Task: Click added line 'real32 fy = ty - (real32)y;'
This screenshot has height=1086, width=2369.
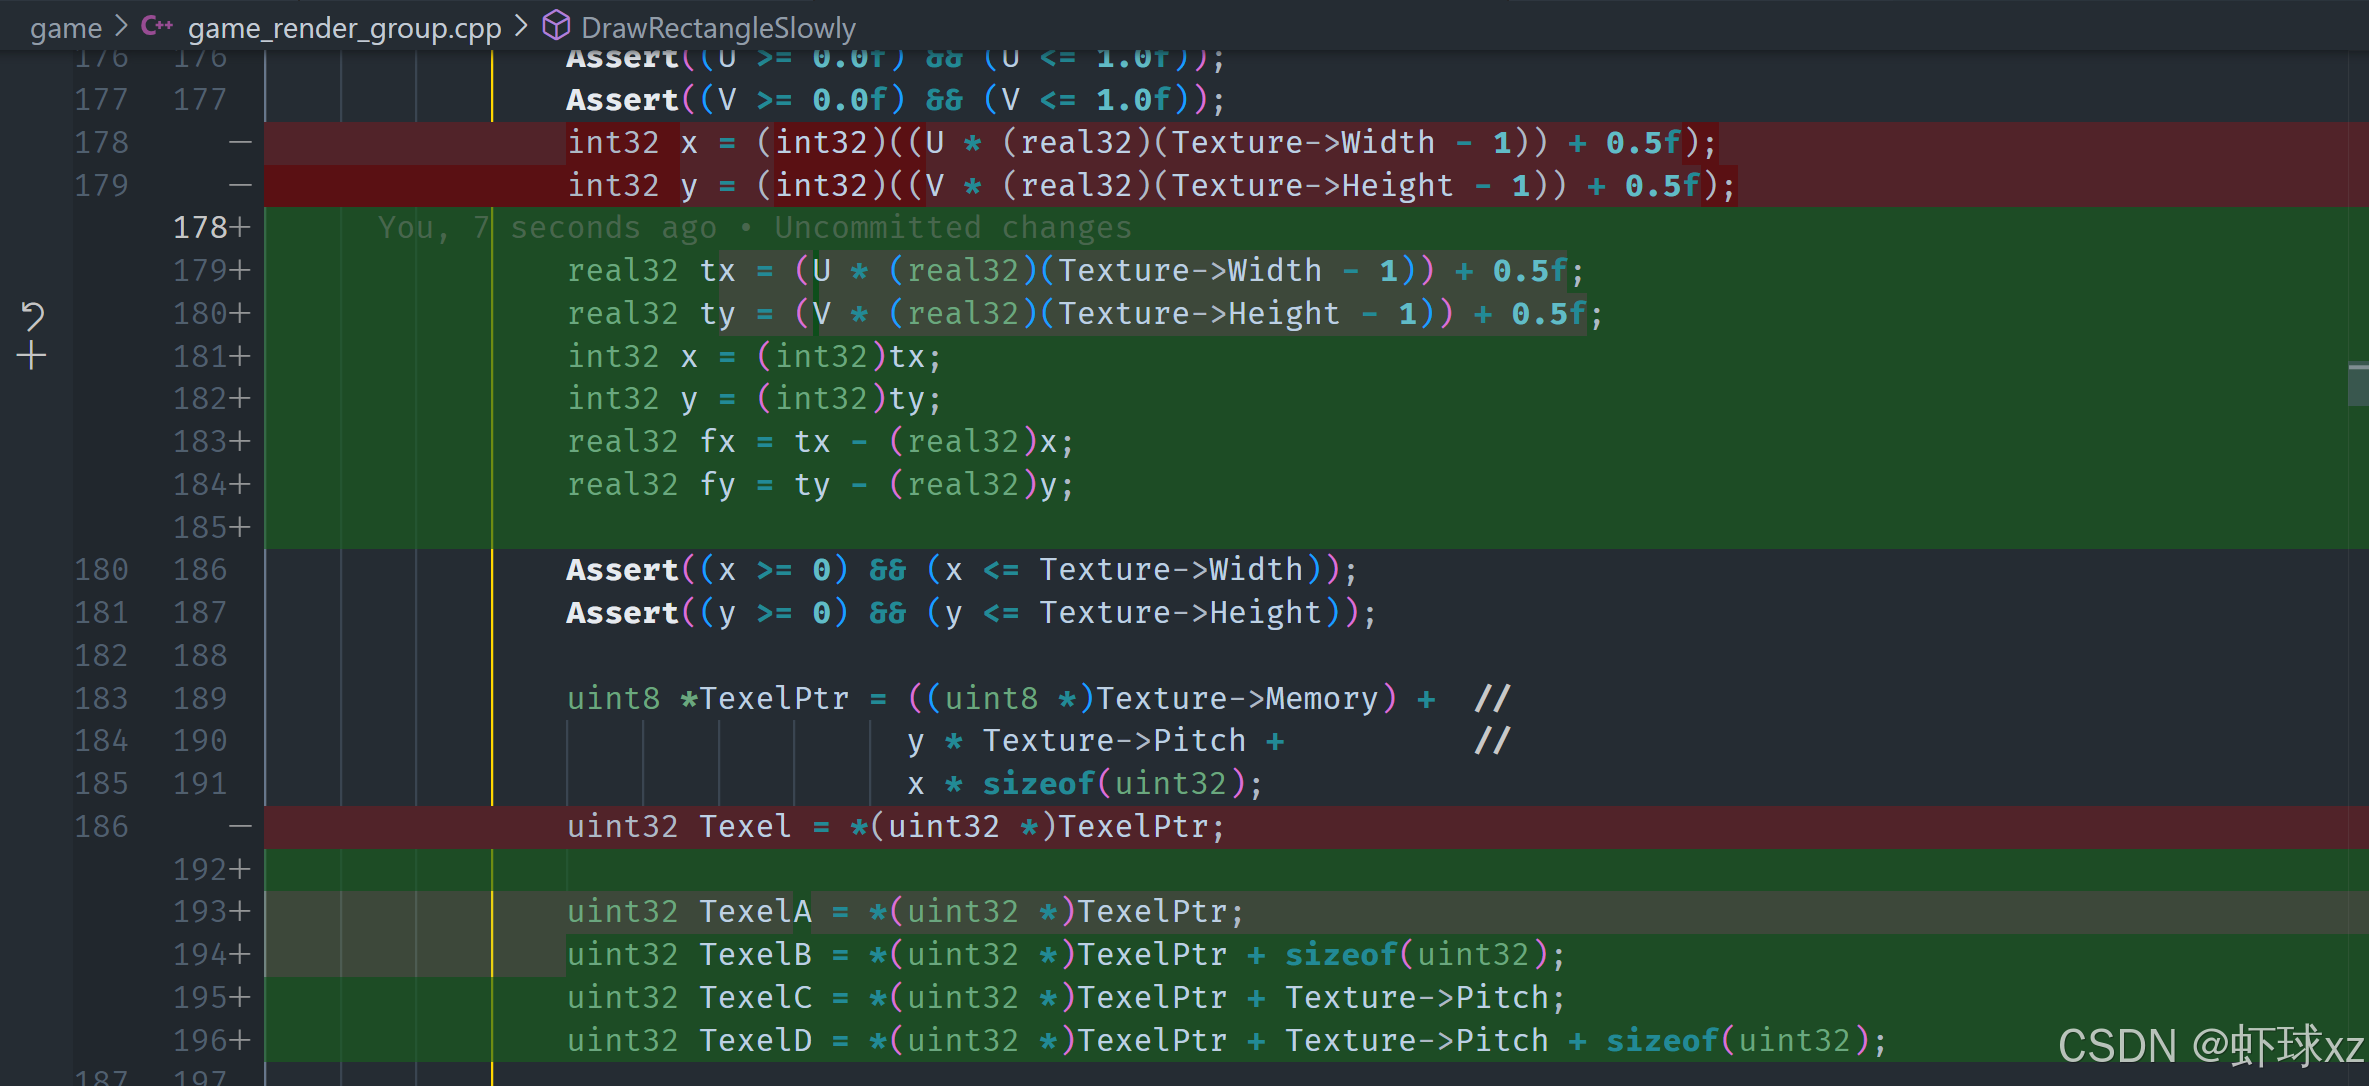Action: click(x=820, y=485)
